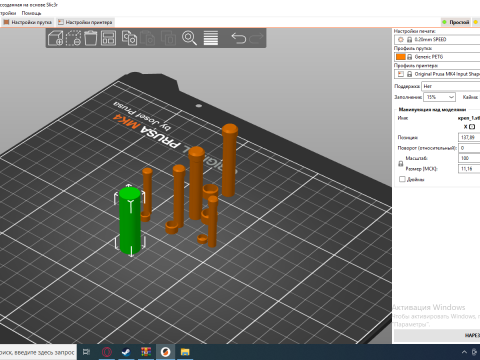Click the printer icon in printer profile

(x=401, y=74)
